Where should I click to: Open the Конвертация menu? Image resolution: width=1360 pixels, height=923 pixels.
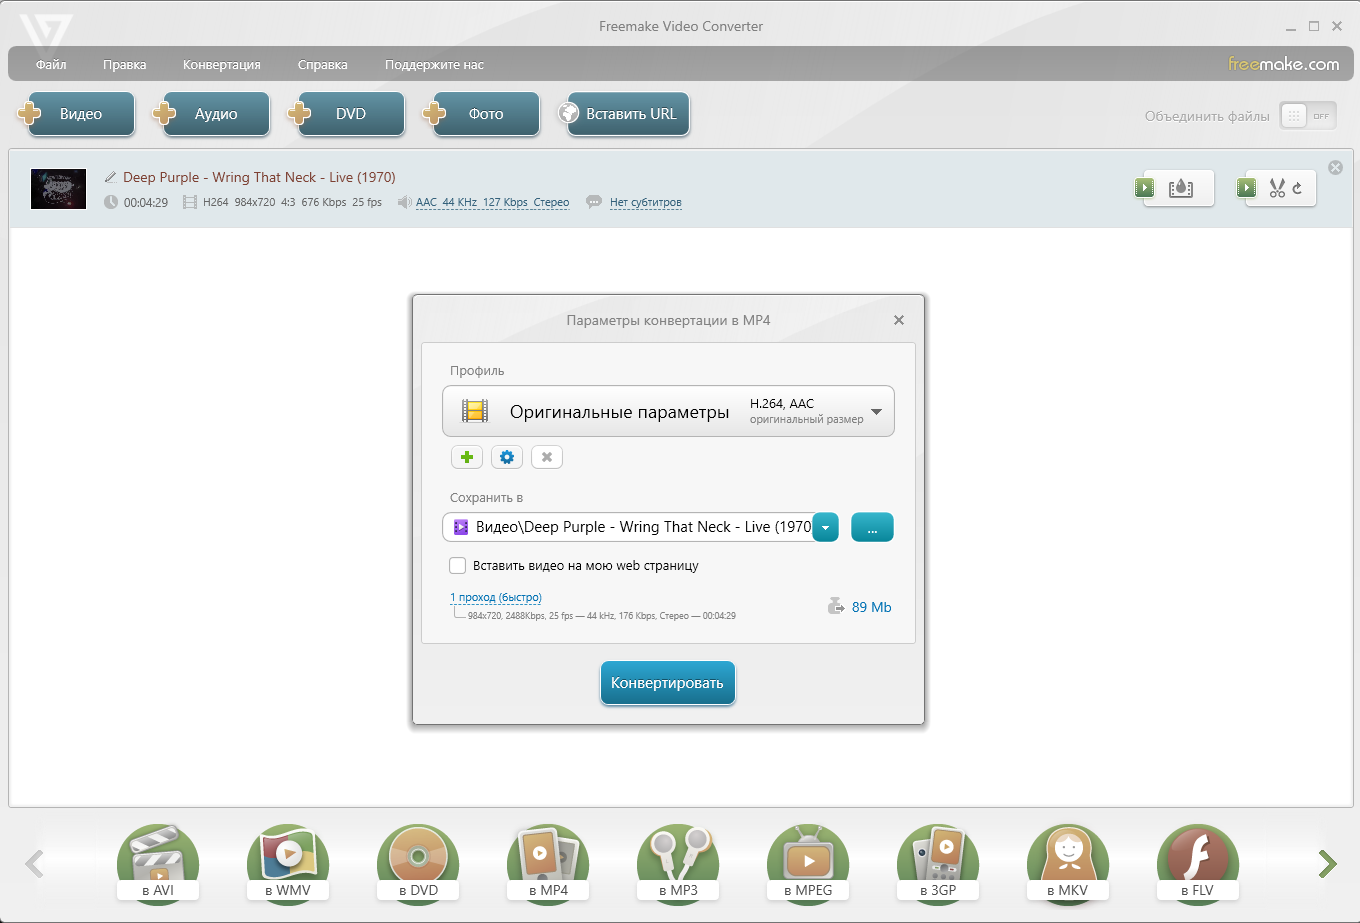click(222, 65)
